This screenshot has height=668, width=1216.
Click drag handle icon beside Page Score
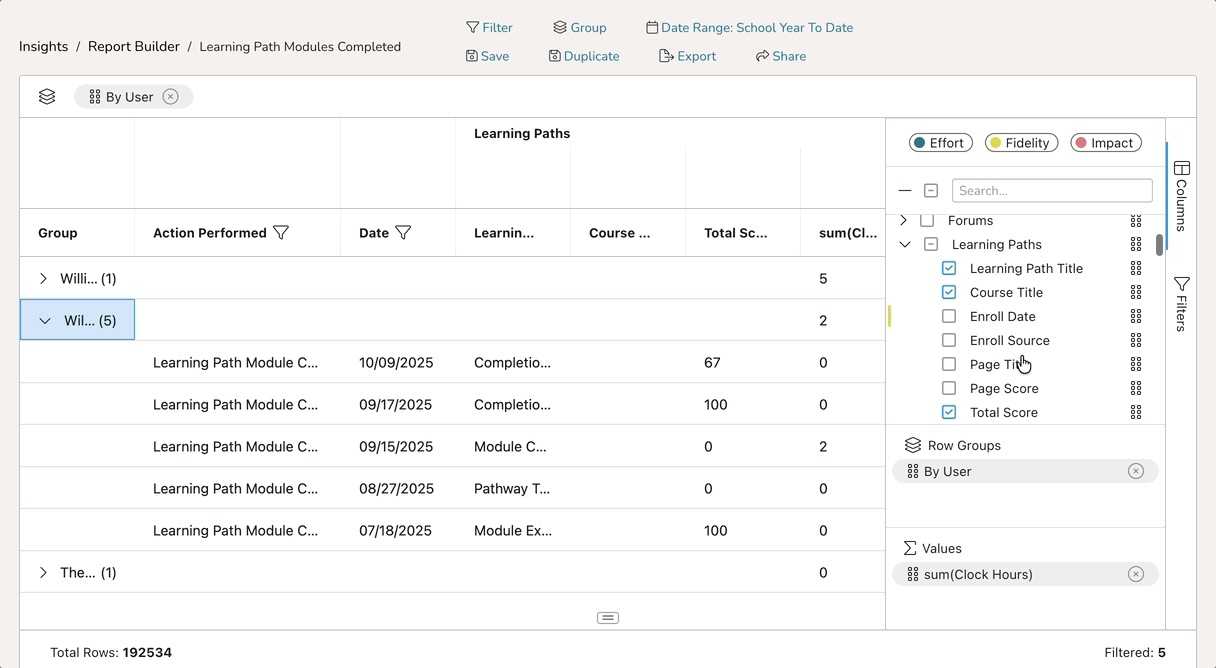1136,388
